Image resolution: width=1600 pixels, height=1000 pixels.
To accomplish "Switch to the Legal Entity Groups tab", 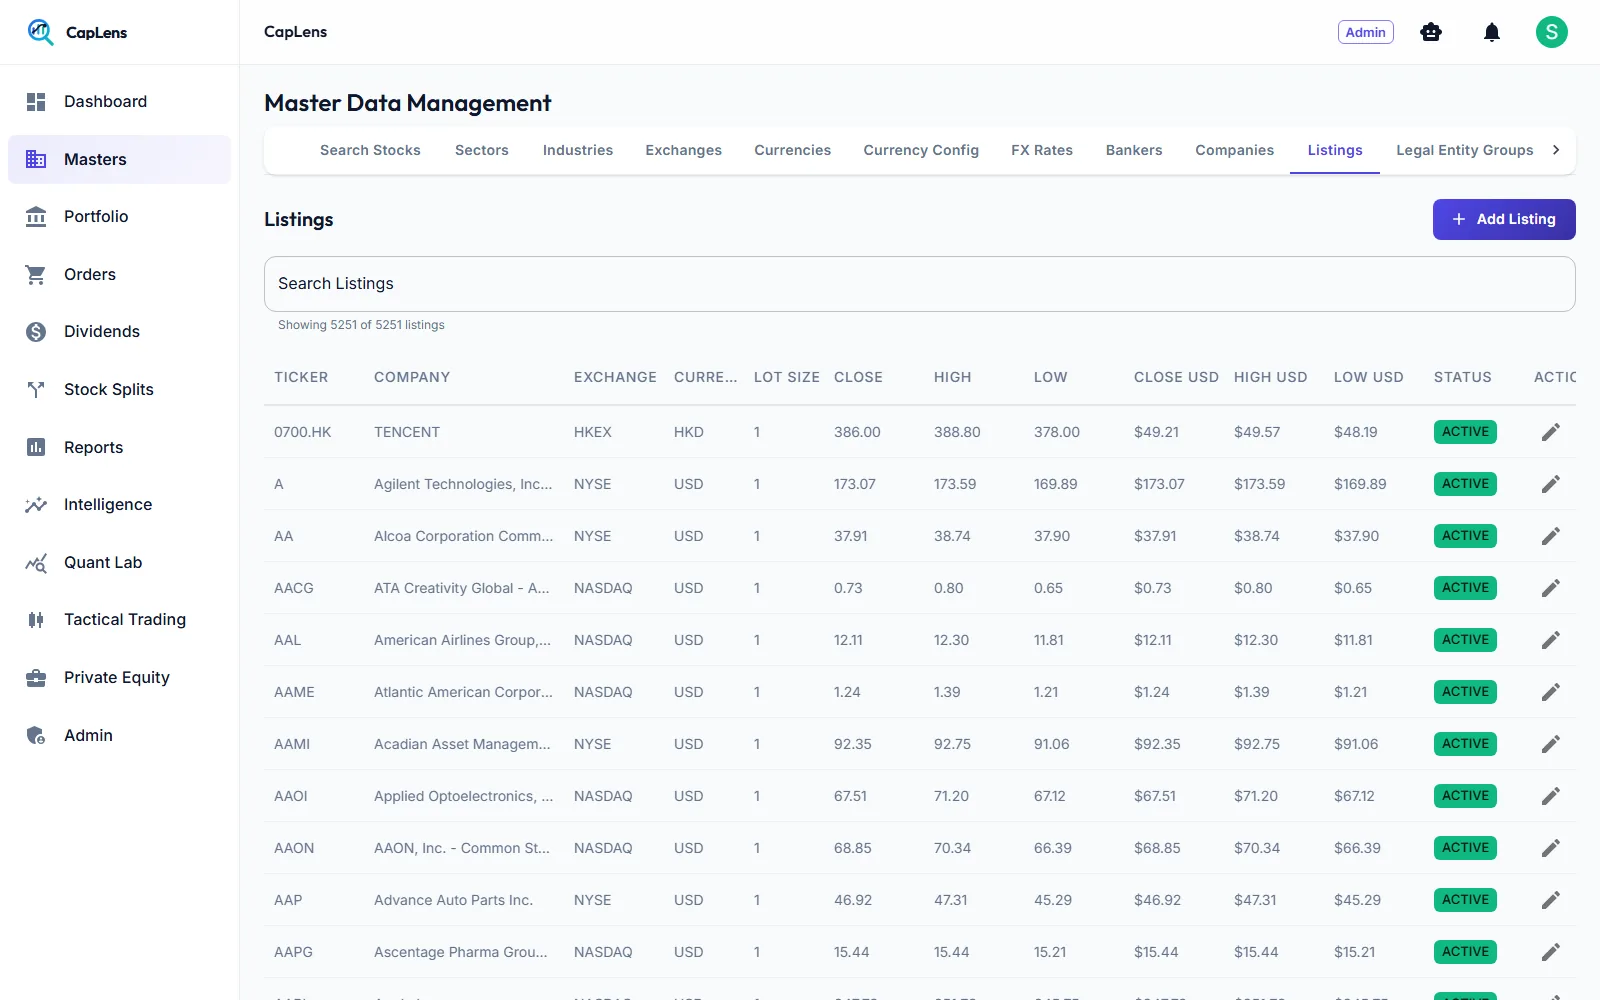I will click(1465, 150).
